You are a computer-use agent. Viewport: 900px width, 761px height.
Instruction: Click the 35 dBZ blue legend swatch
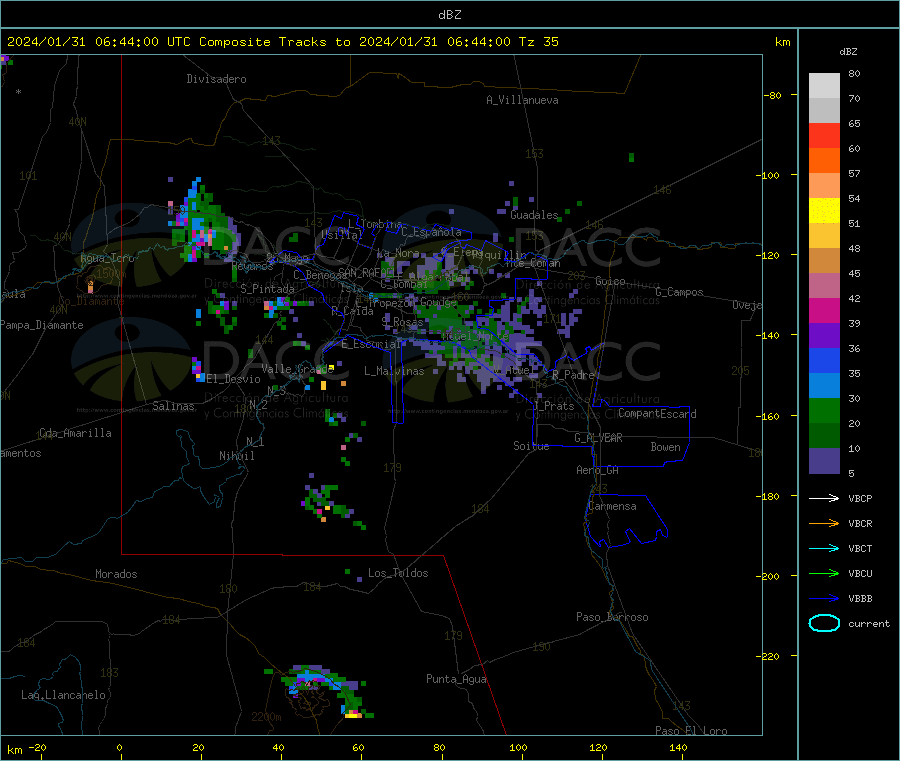(x=824, y=360)
